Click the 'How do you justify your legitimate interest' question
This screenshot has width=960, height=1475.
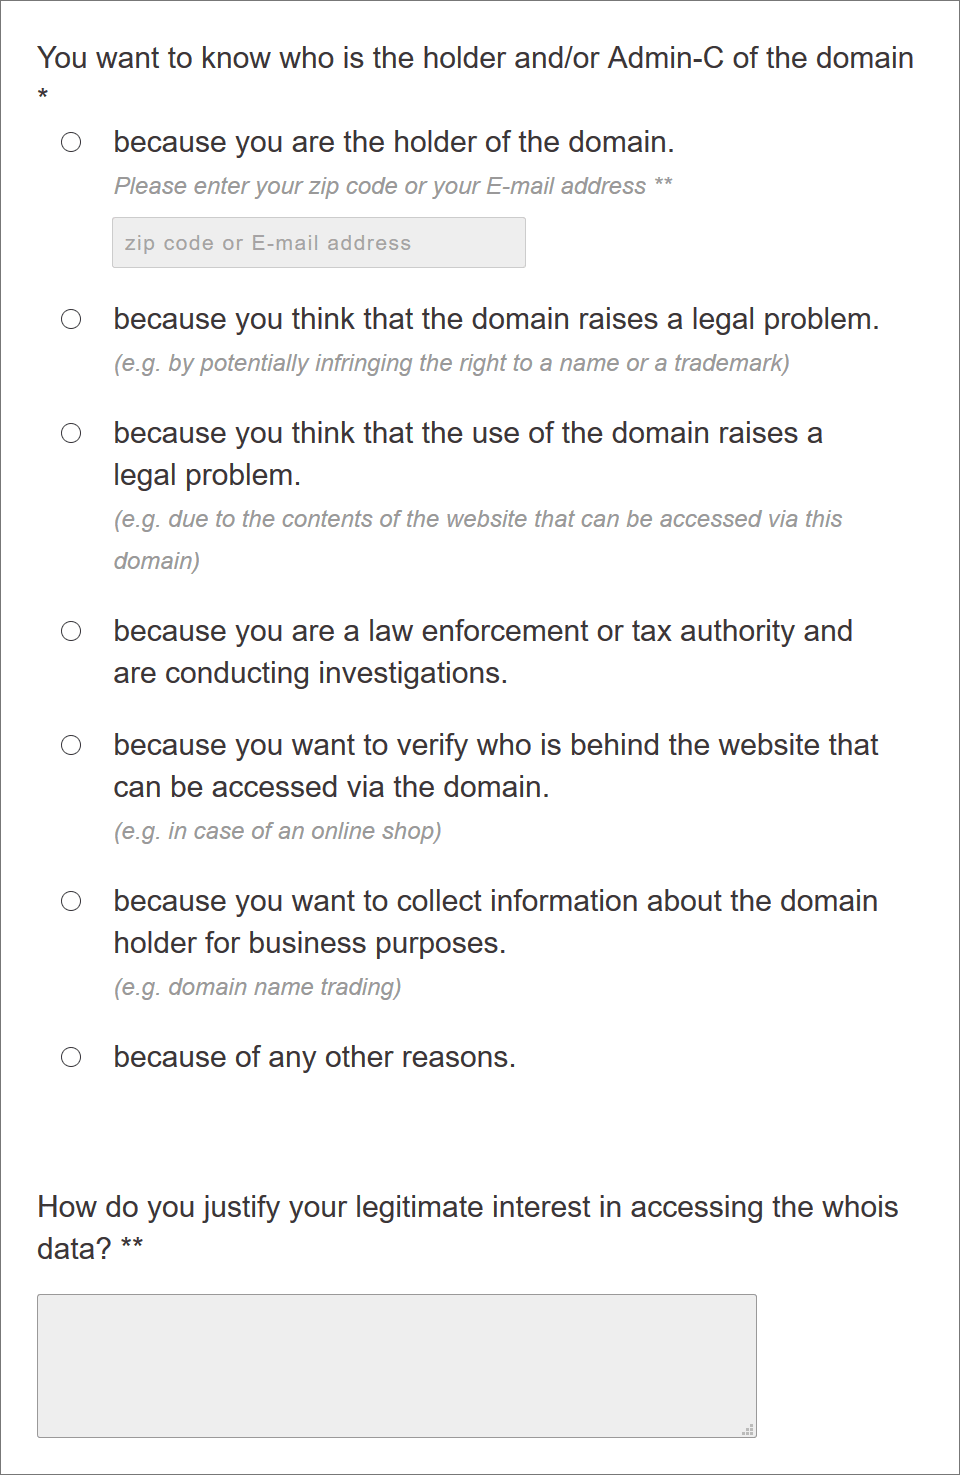click(x=467, y=1227)
